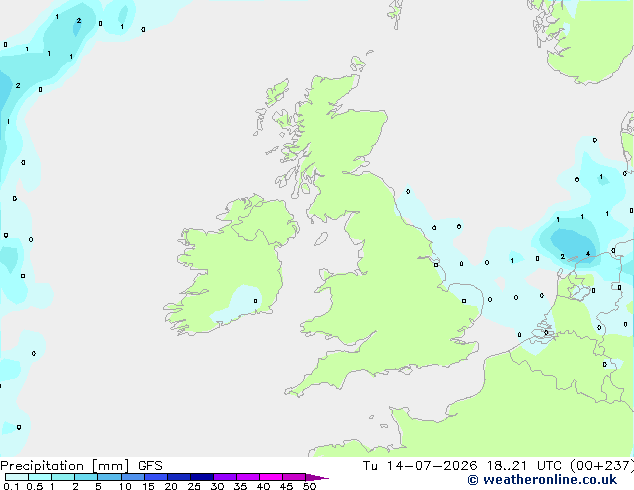
Task: Click the 35–40 mm legend color block
Action: click(x=247, y=477)
